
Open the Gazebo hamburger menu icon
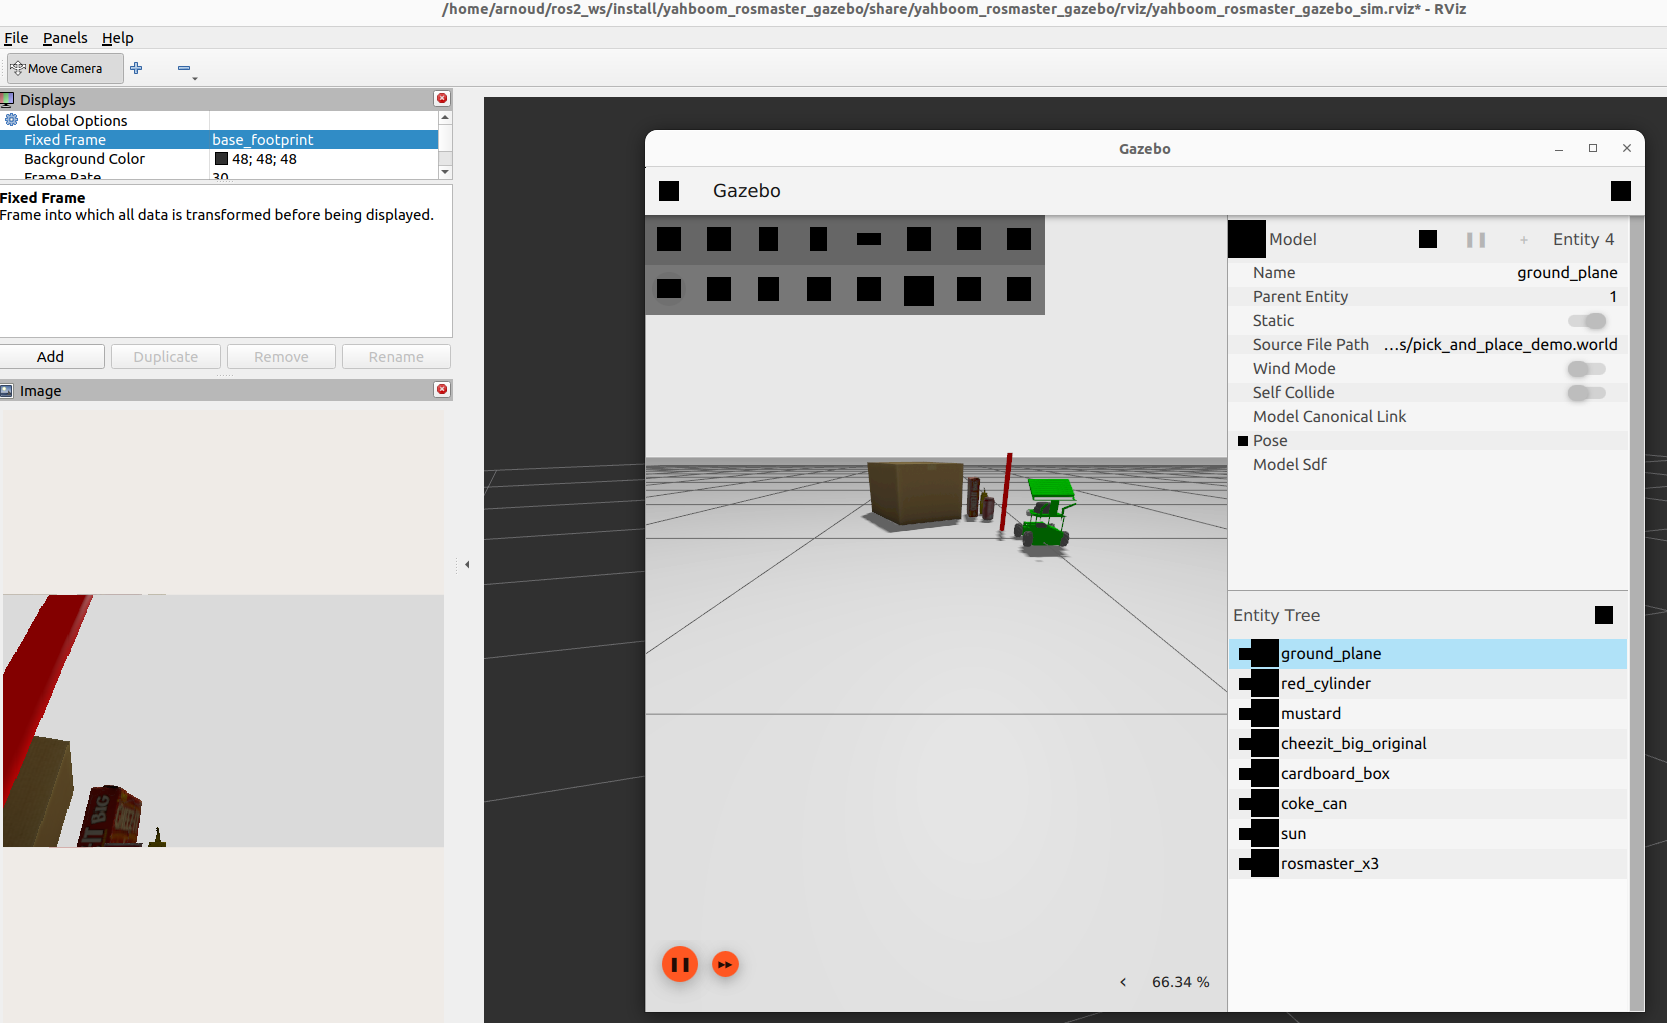669,191
